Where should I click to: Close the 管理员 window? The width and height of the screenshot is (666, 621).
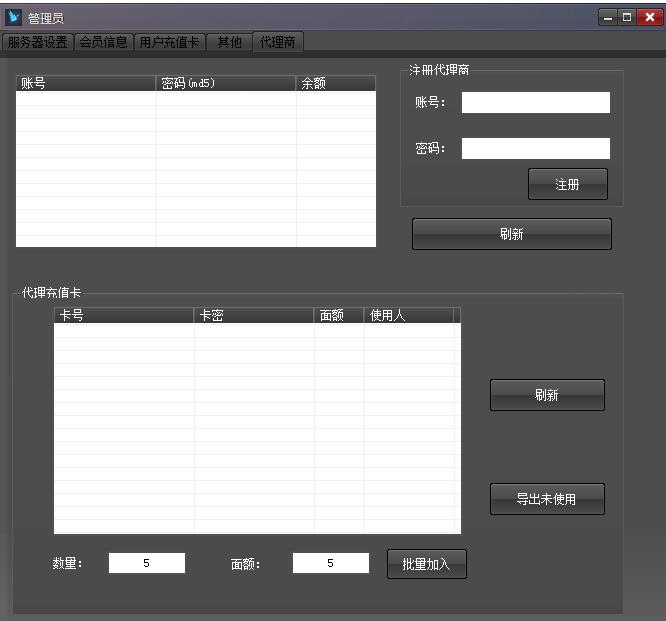(x=649, y=17)
